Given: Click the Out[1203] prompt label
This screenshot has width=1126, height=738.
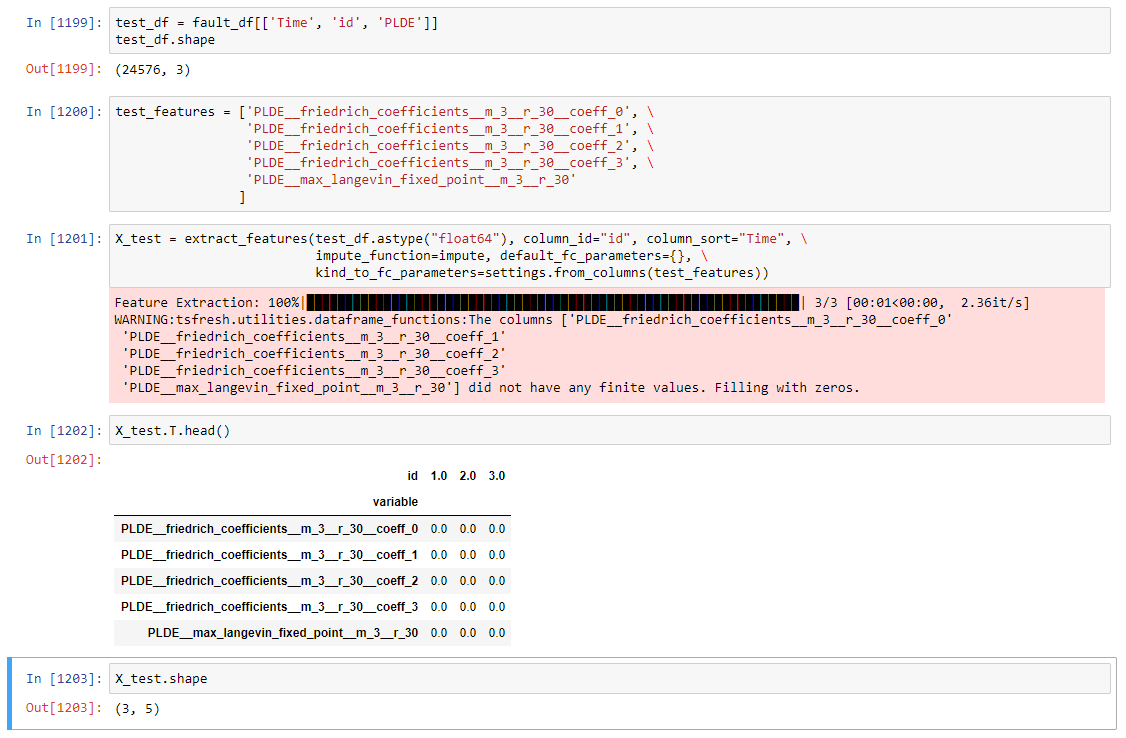Looking at the screenshot, I should point(65,708).
